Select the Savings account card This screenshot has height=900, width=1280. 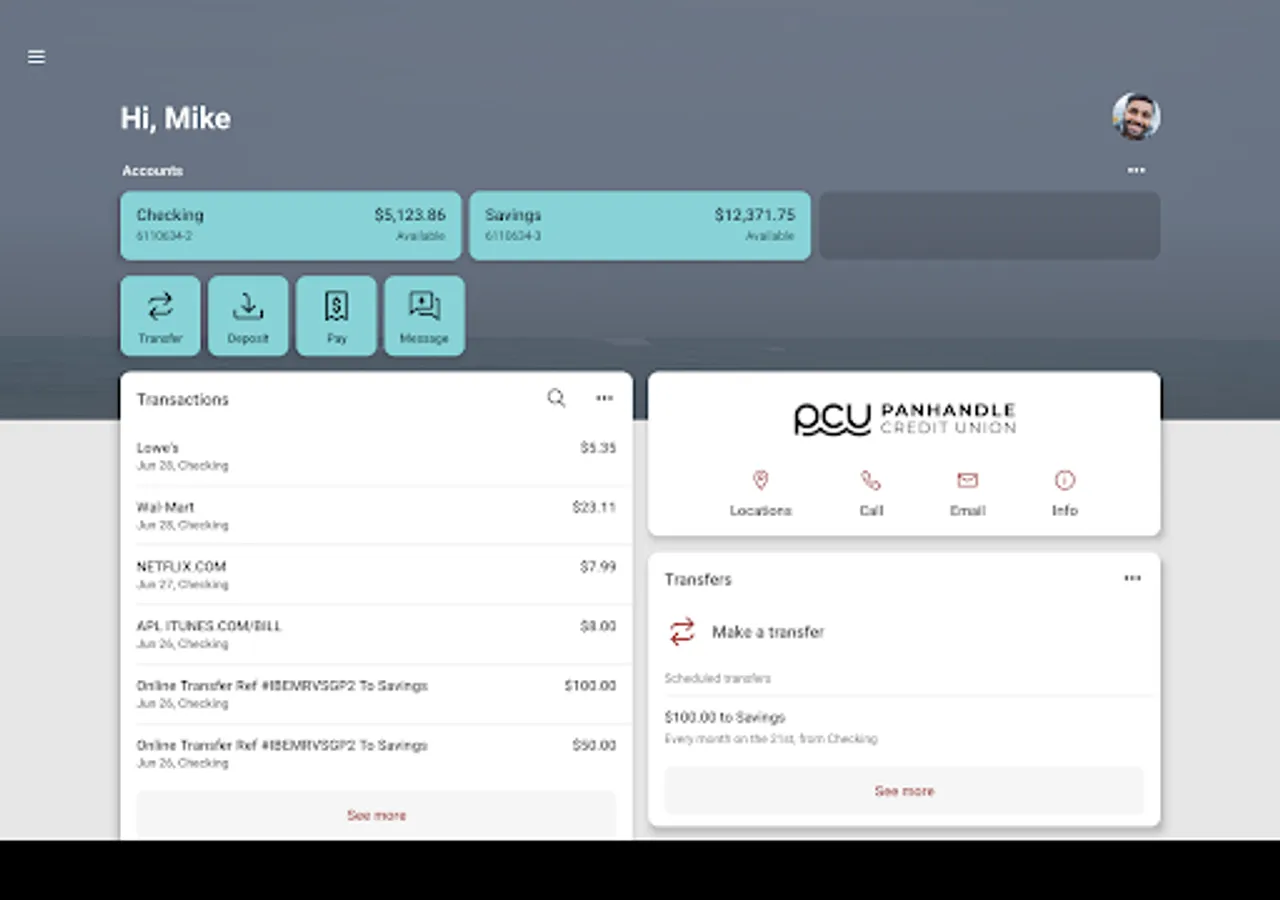pyautogui.click(x=639, y=225)
